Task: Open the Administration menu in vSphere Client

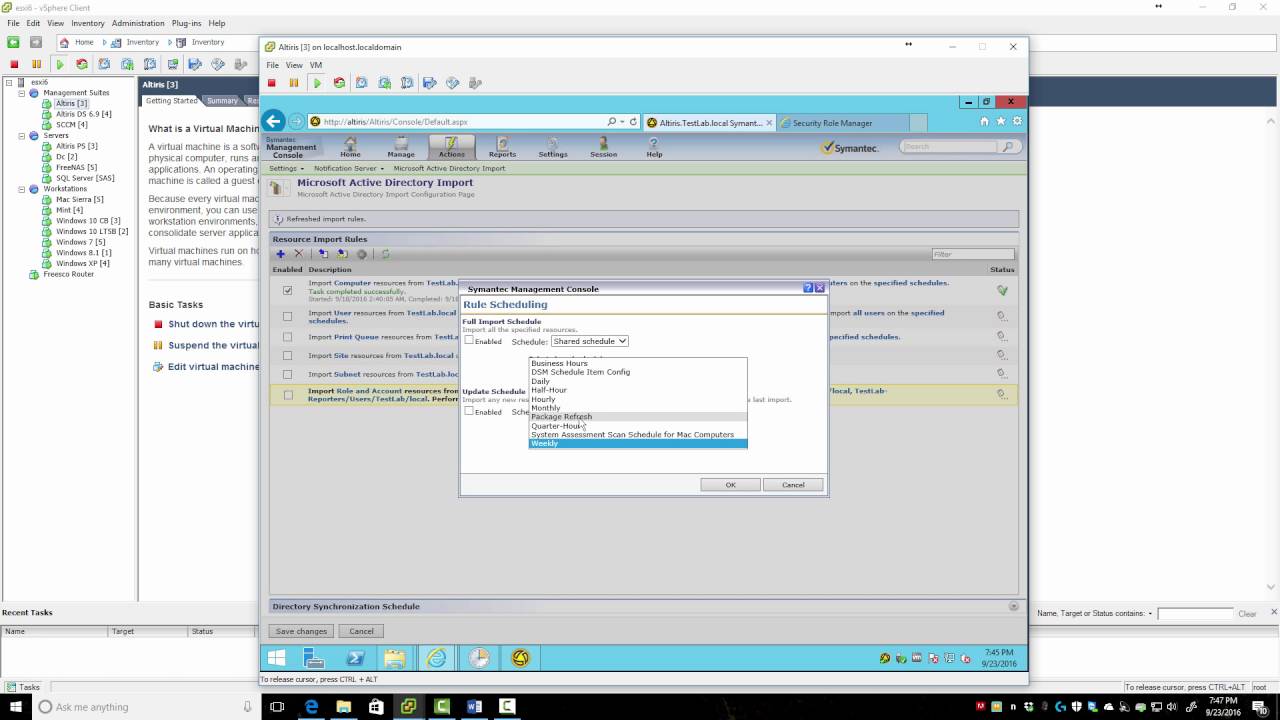Action: [138, 23]
